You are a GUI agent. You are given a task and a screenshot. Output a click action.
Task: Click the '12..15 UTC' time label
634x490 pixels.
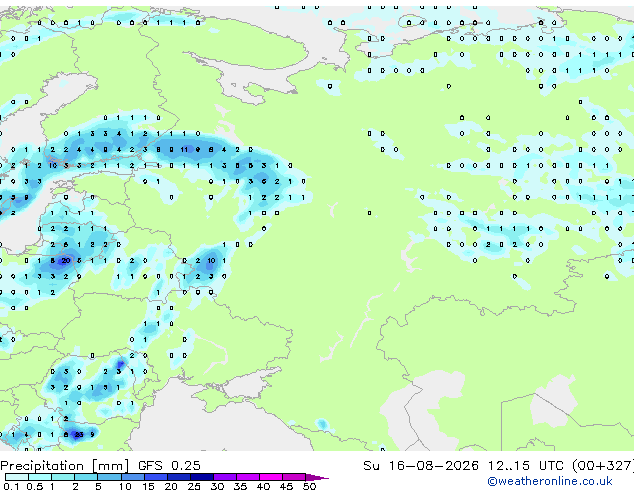coord(526,466)
